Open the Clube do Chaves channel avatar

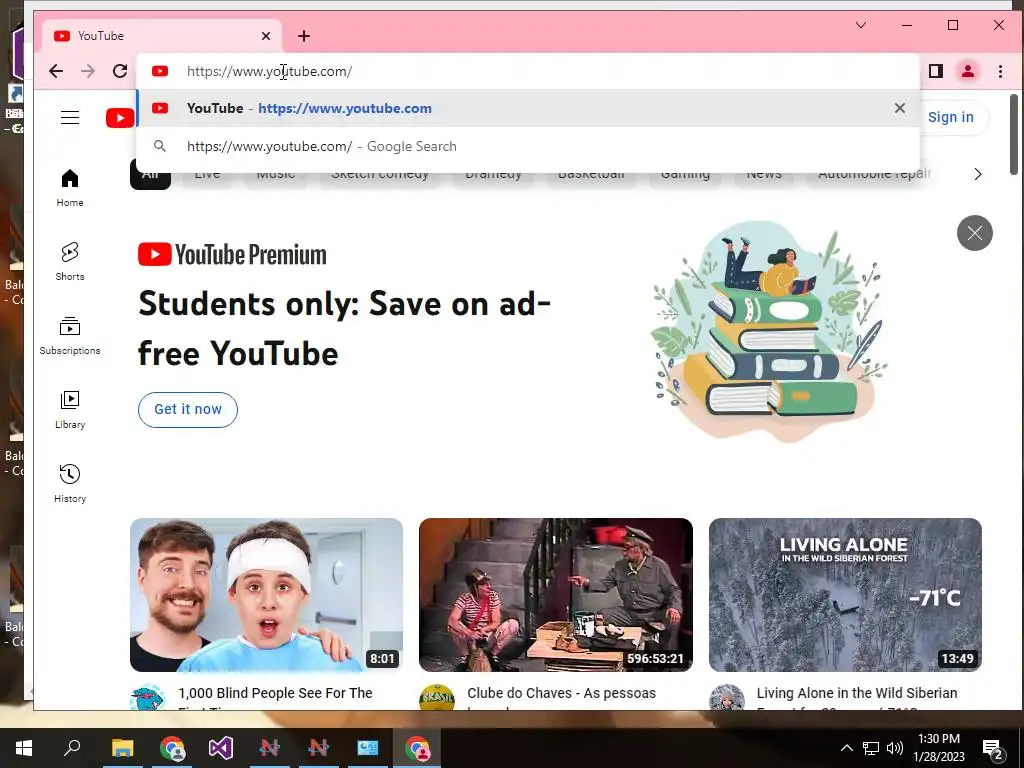coord(437,697)
